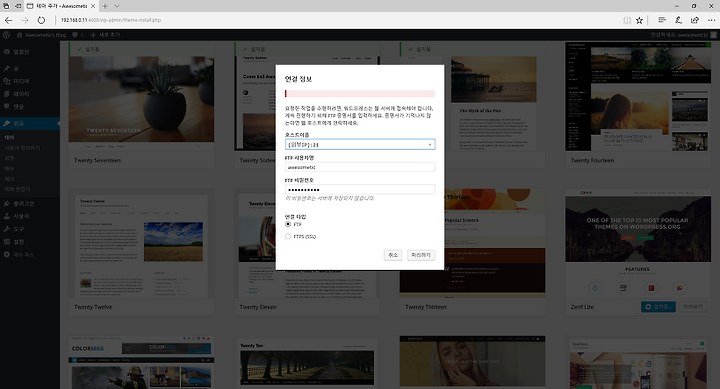Close the Awesometic browser tab

(93, 6)
